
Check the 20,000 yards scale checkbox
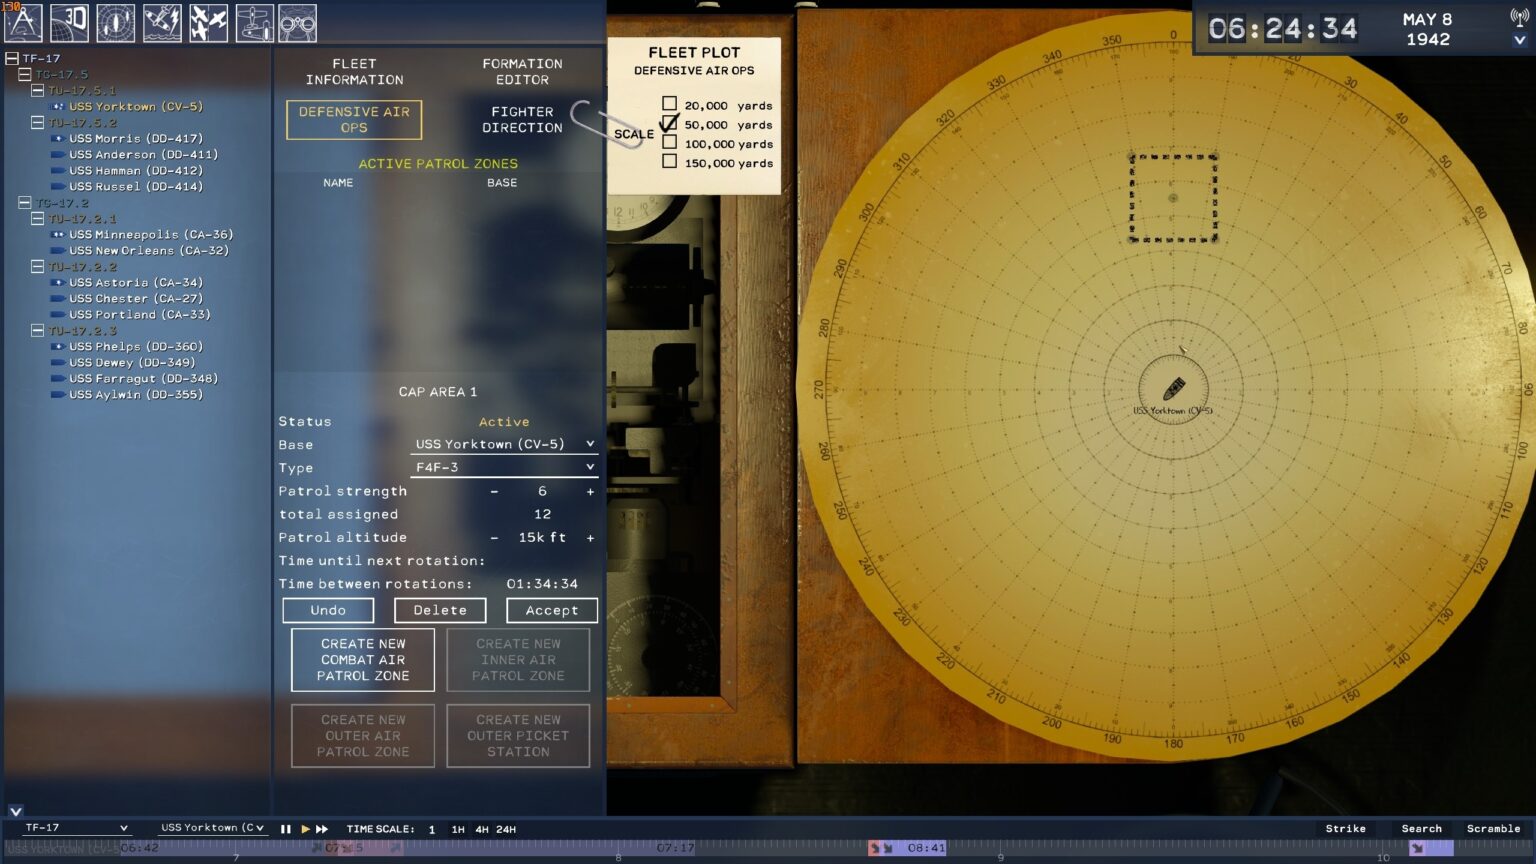point(669,104)
